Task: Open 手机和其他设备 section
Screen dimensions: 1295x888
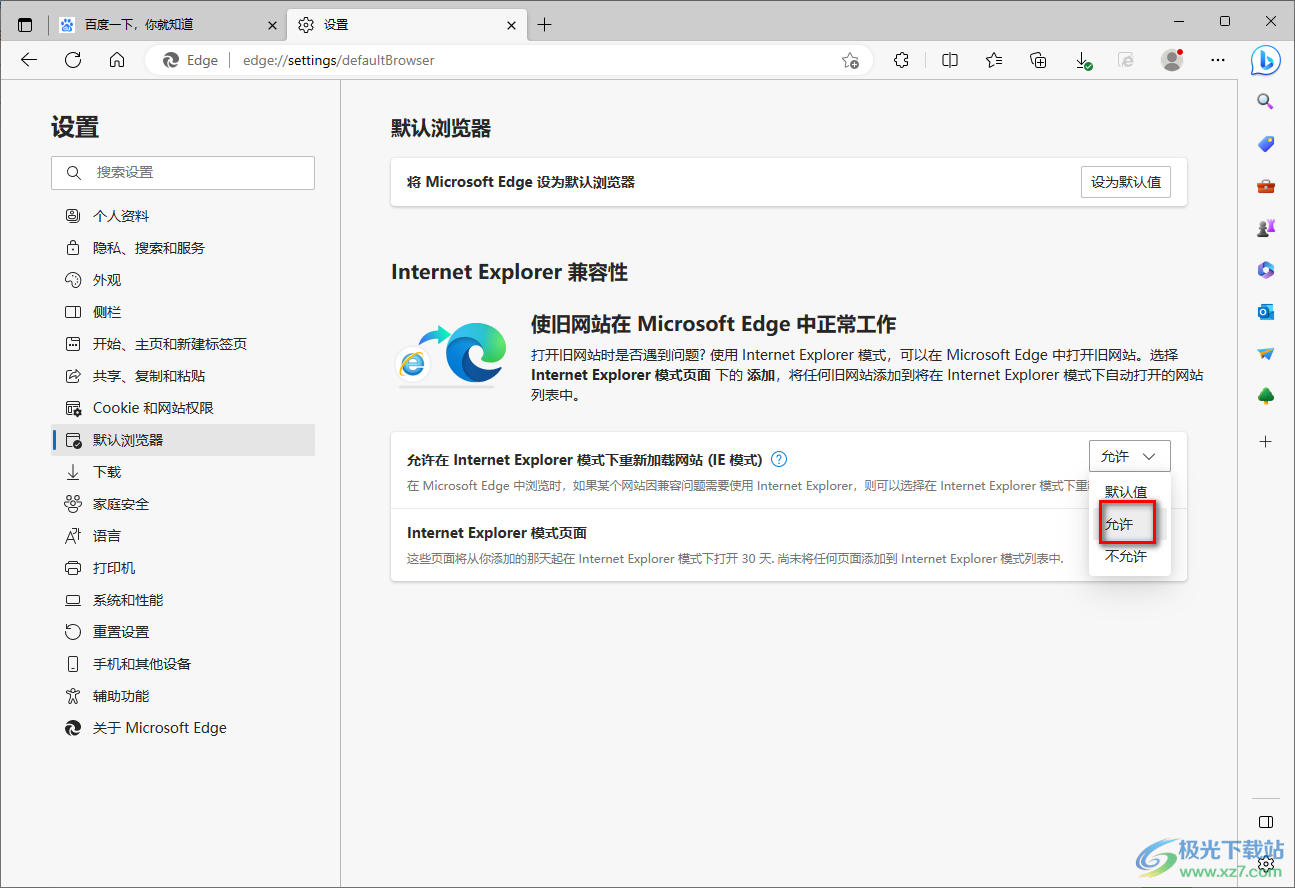Action: click(x=183, y=664)
